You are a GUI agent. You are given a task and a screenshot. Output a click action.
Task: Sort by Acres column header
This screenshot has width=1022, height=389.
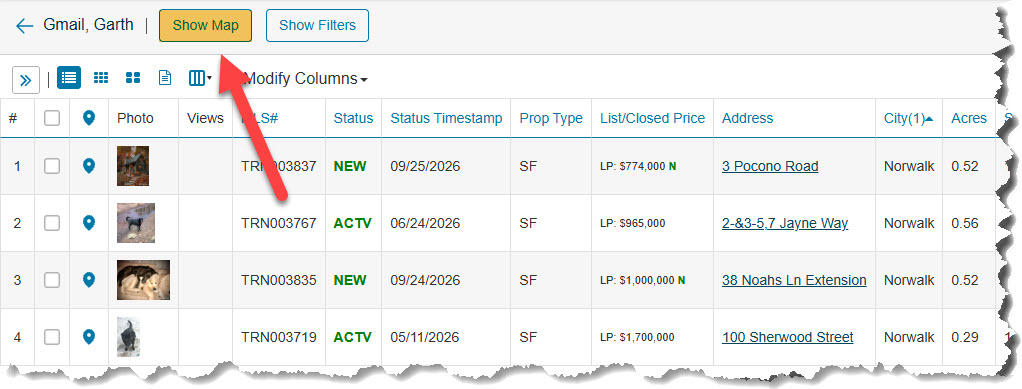(x=969, y=118)
